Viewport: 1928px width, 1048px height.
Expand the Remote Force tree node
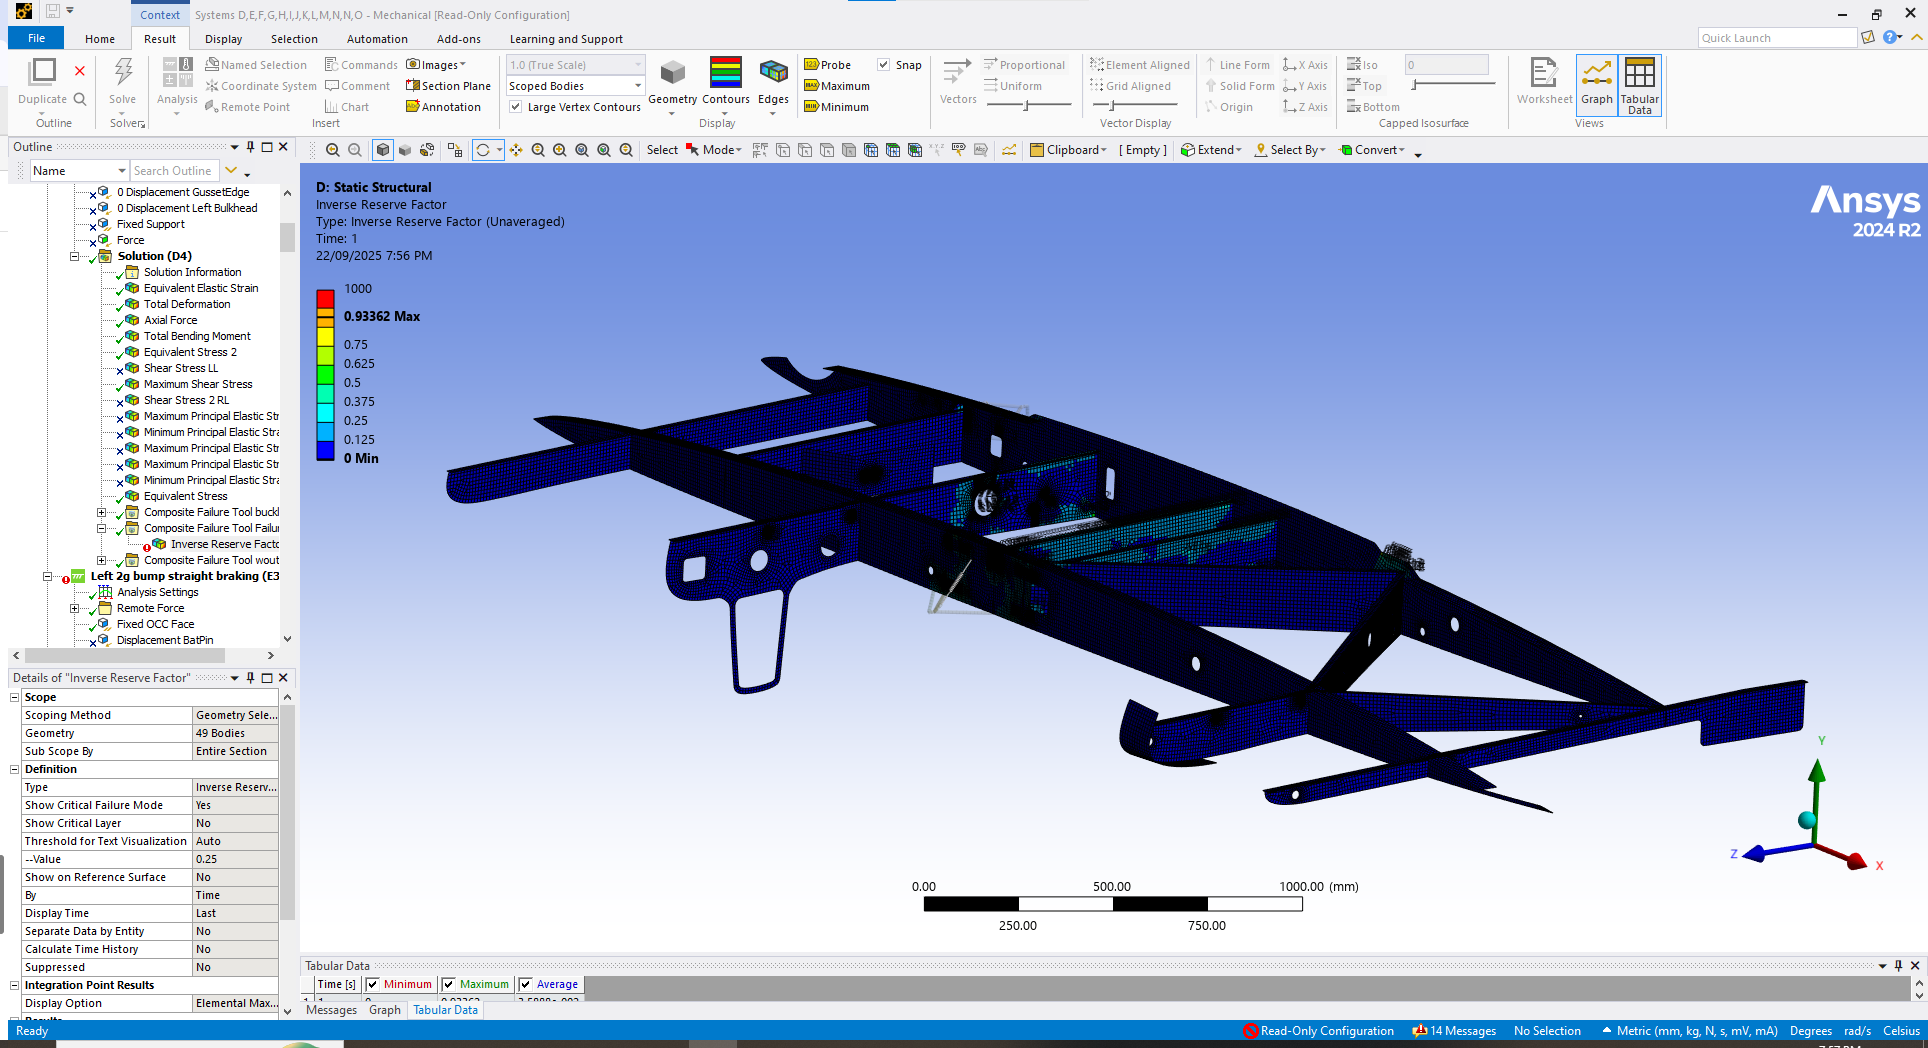[x=74, y=608]
